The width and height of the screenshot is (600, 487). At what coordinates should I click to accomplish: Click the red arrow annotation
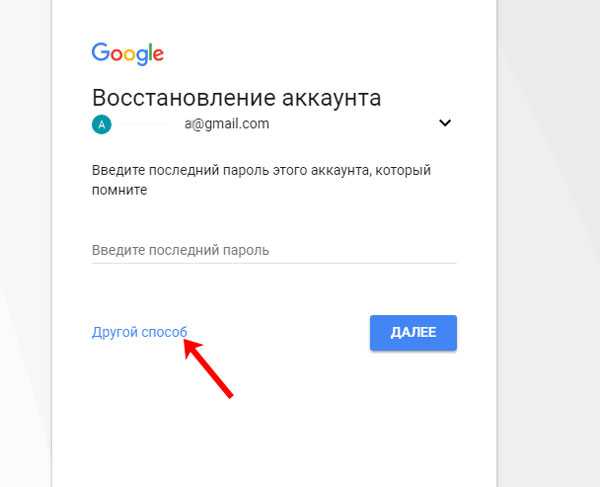[208, 368]
